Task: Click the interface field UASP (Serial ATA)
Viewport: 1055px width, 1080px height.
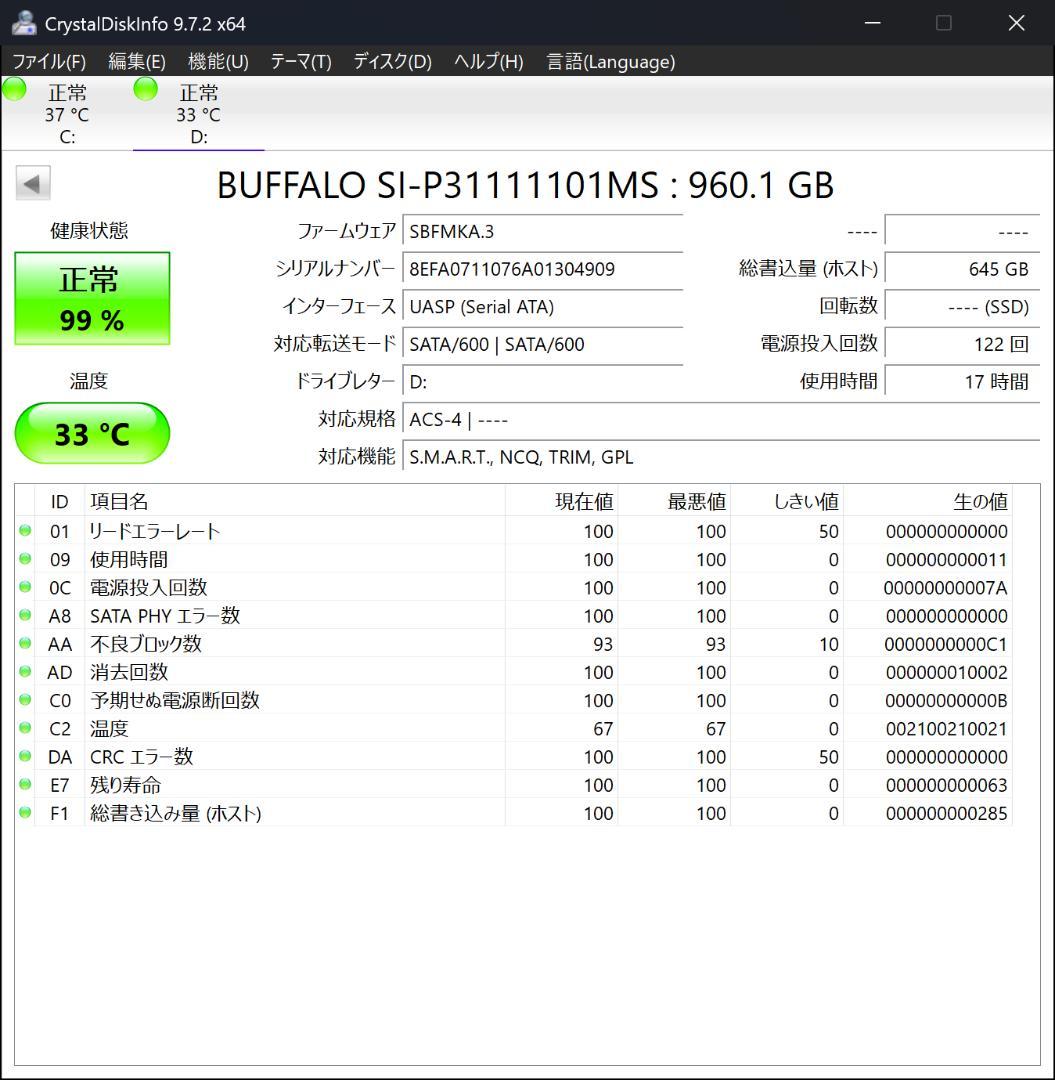Action: pyautogui.click(x=543, y=307)
